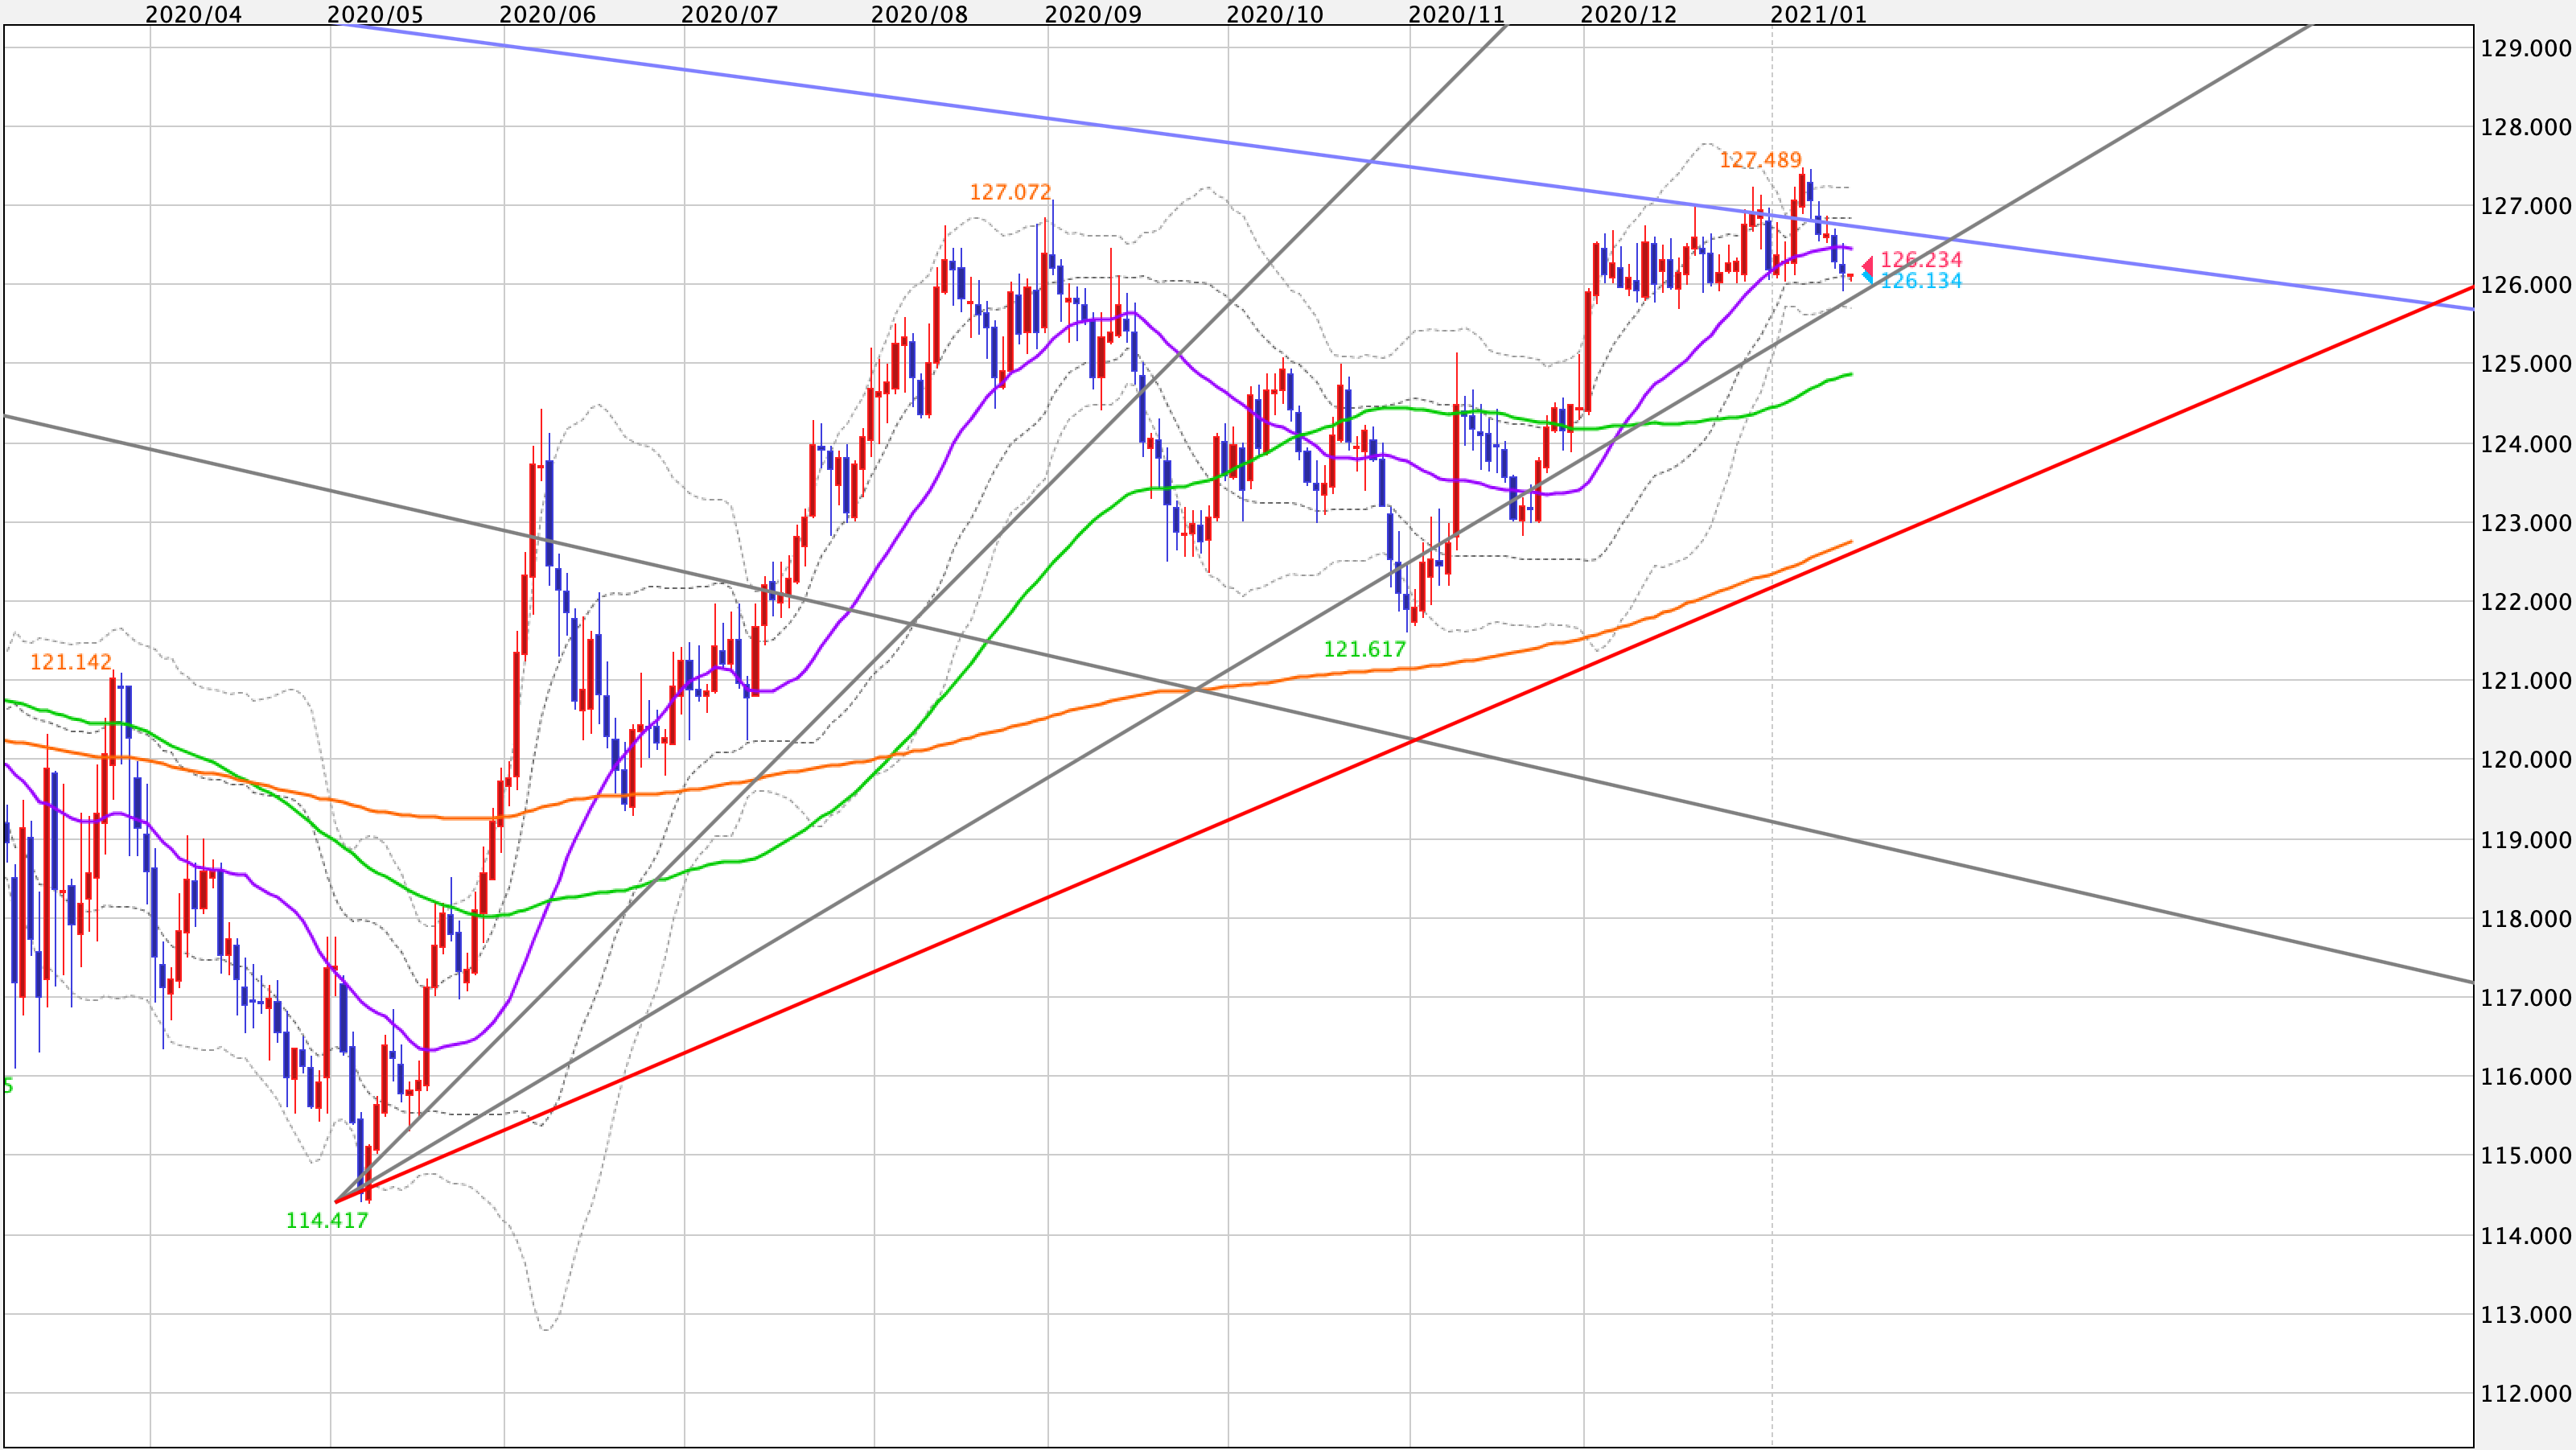2576x1450 pixels.
Task: Click the 118.000 price axis label
Action: [2526, 919]
